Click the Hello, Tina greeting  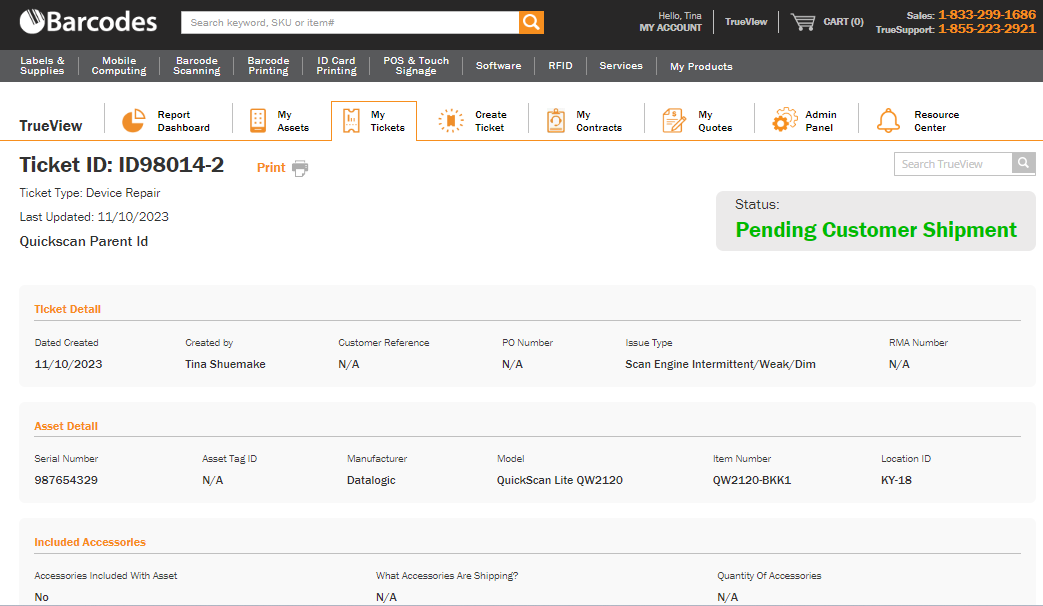click(x=680, y=16)
